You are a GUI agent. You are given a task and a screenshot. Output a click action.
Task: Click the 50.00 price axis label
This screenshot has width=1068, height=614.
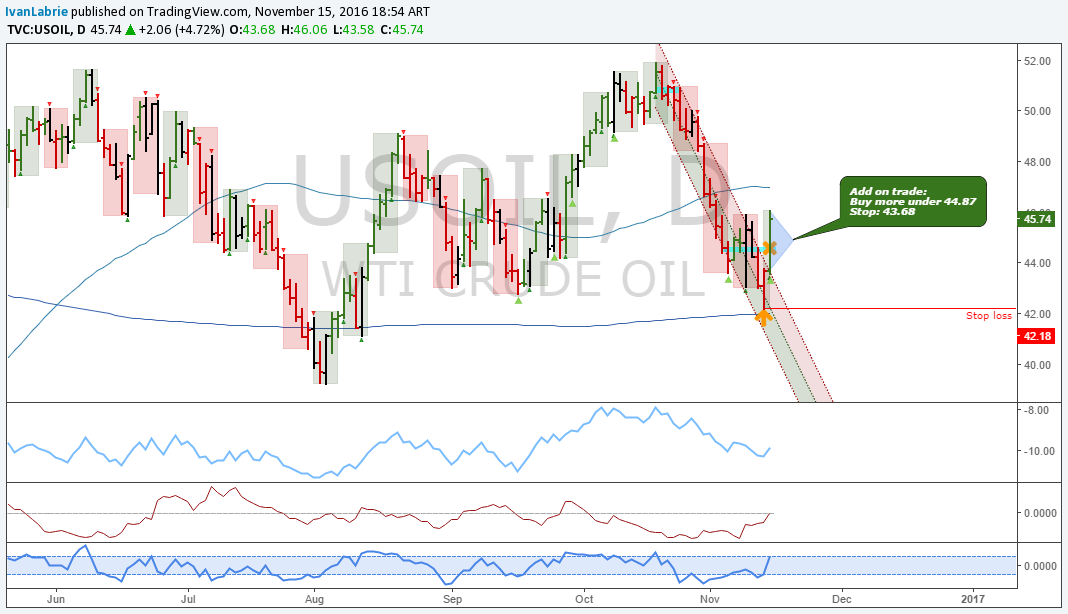point(1037,111)
